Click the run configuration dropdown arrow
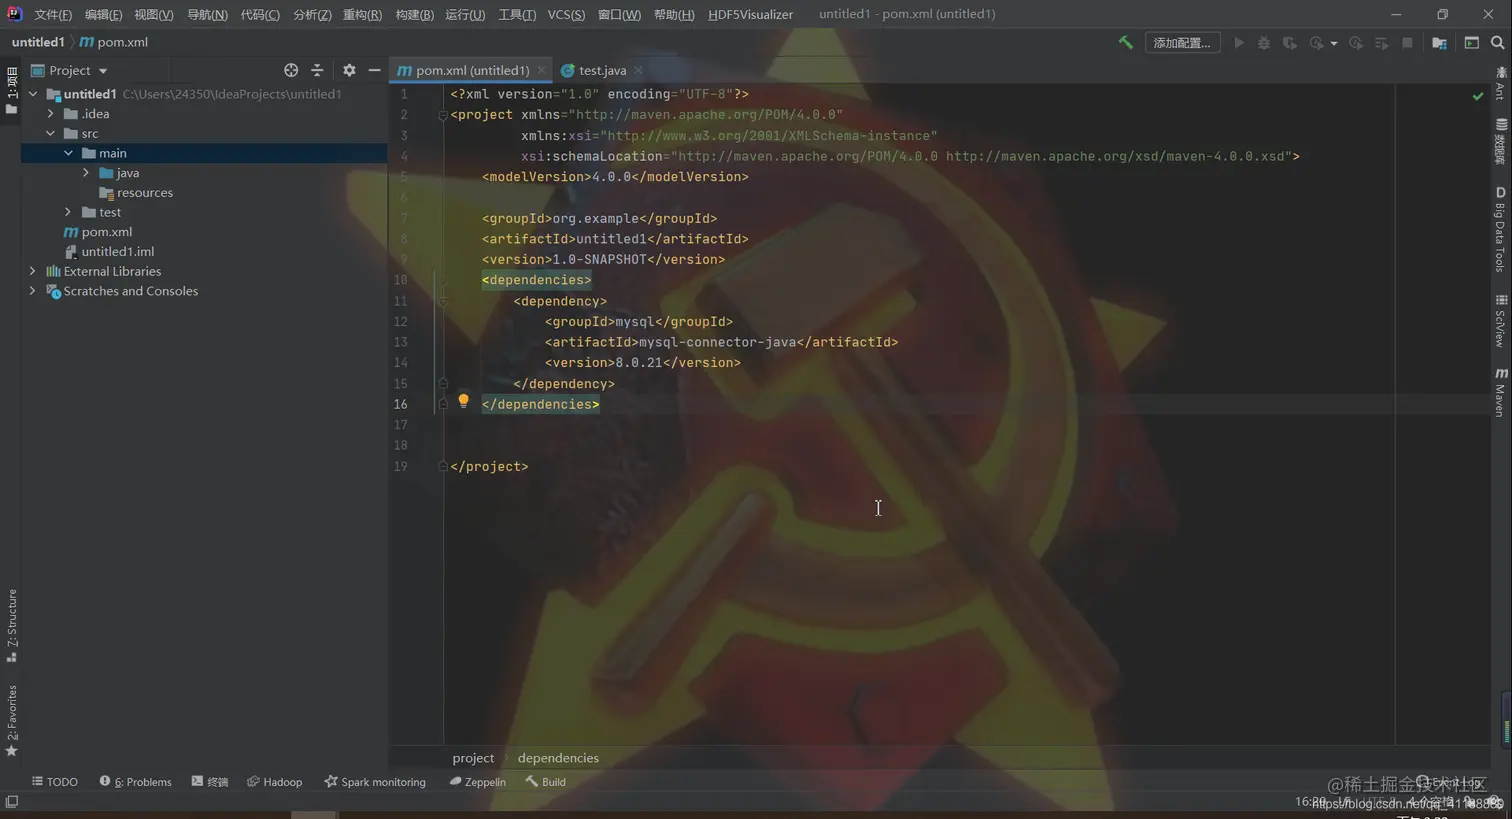The image size is (1512, 819). pos(1333,43)
